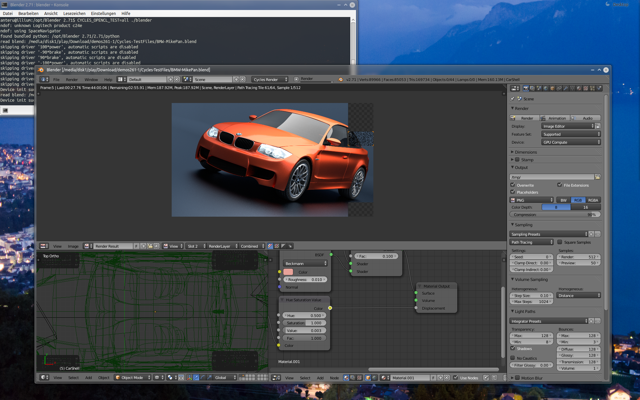
Task: Click the properties editor type selector icon
Action: point(515,88)
